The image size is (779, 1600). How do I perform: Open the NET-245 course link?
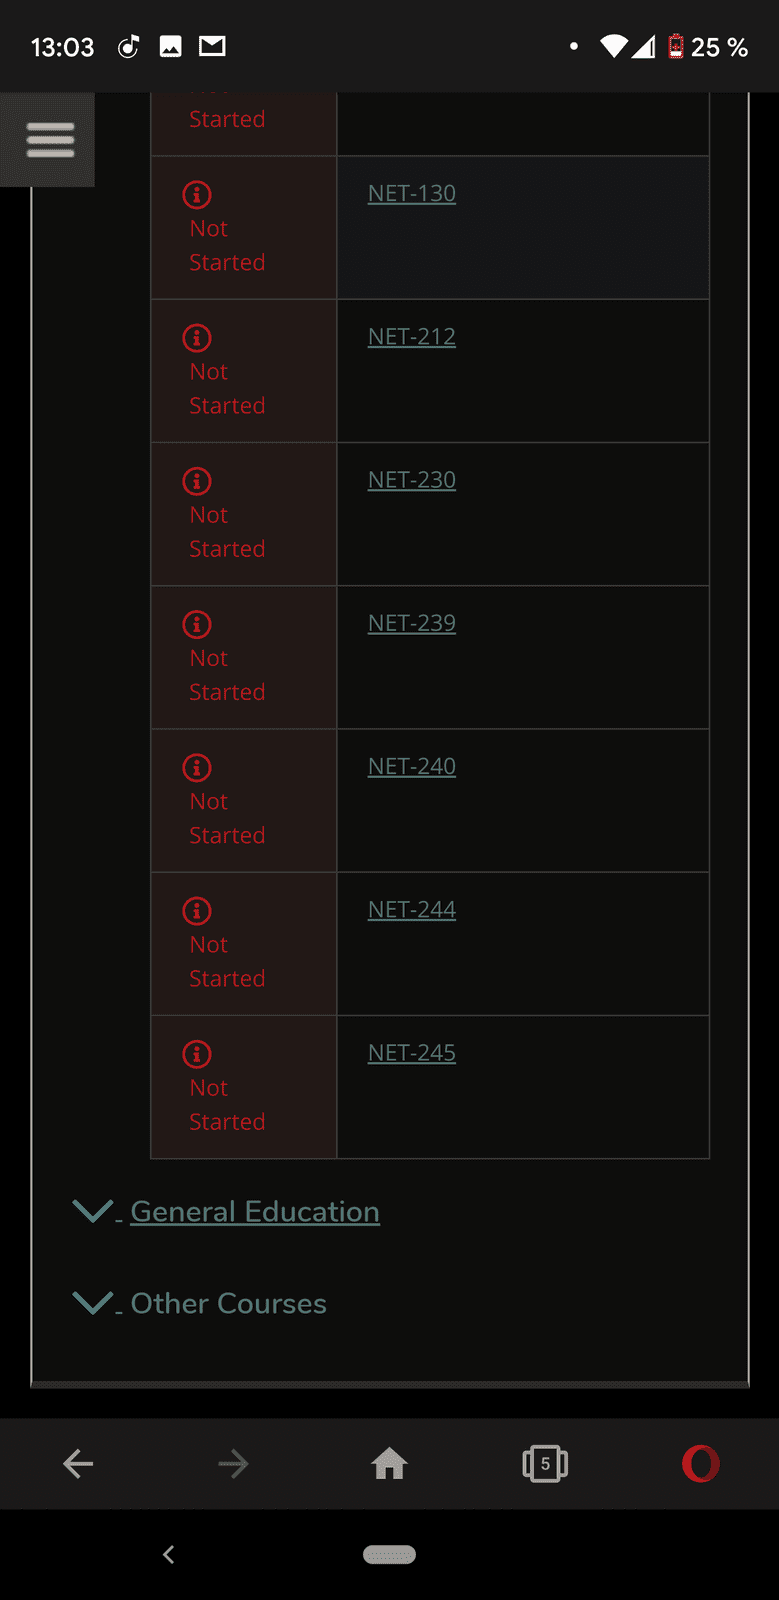point(412,1053)
